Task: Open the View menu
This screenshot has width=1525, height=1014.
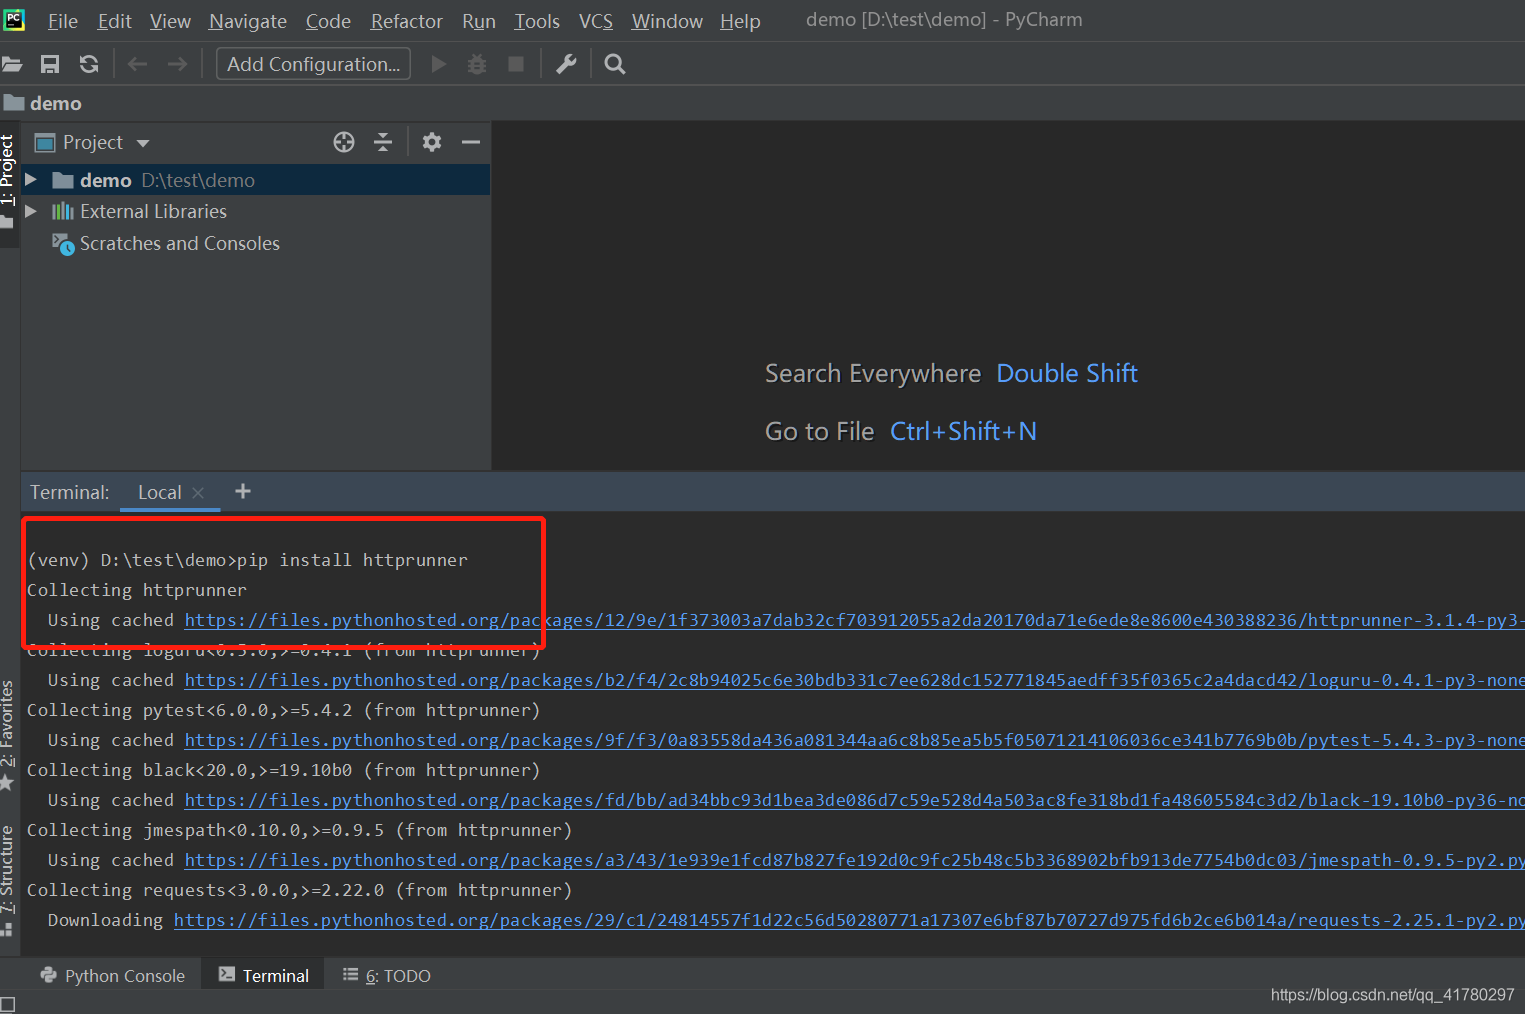Action: coord(170,21)
